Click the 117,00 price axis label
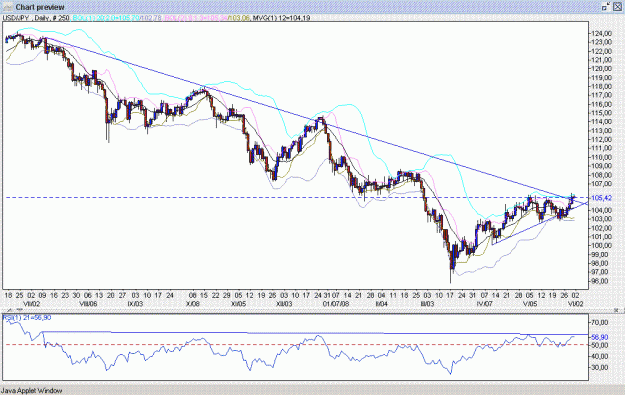625x395 pixels. [602, 95]
